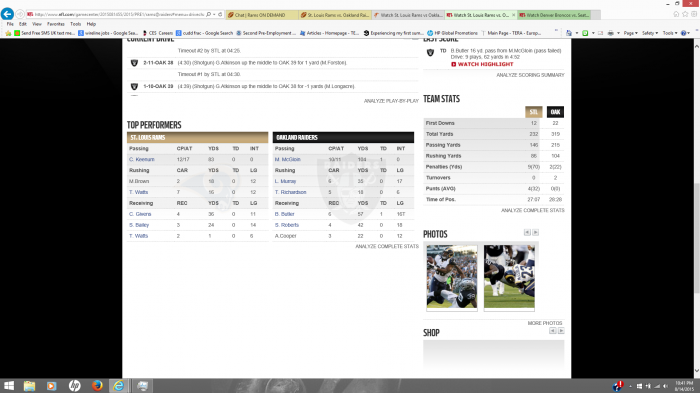Open the browser Tools gear icon
700x393 pixels.
(694, 14)
